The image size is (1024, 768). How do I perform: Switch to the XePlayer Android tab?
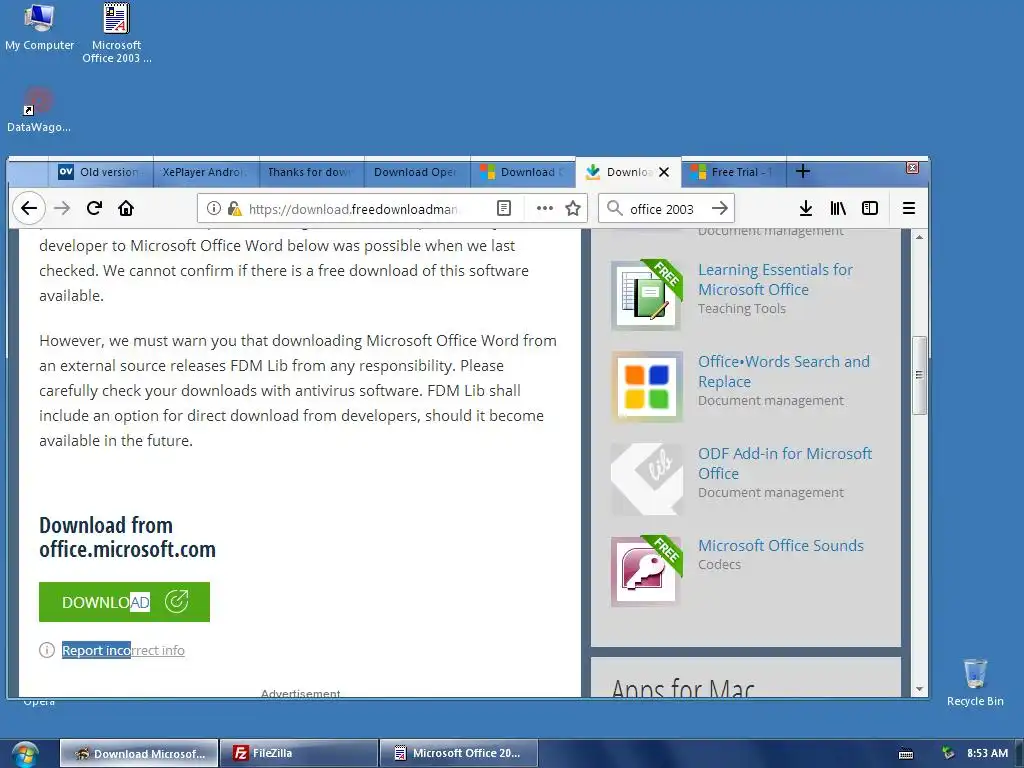tap(206, 172)
